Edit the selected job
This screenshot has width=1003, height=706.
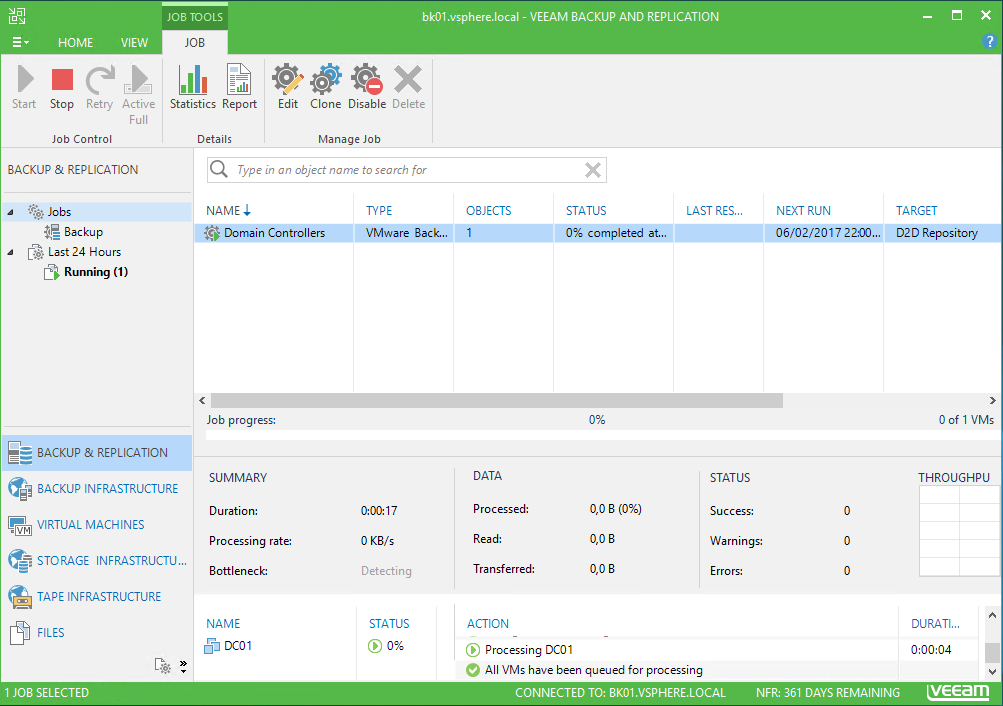[288, 88]
